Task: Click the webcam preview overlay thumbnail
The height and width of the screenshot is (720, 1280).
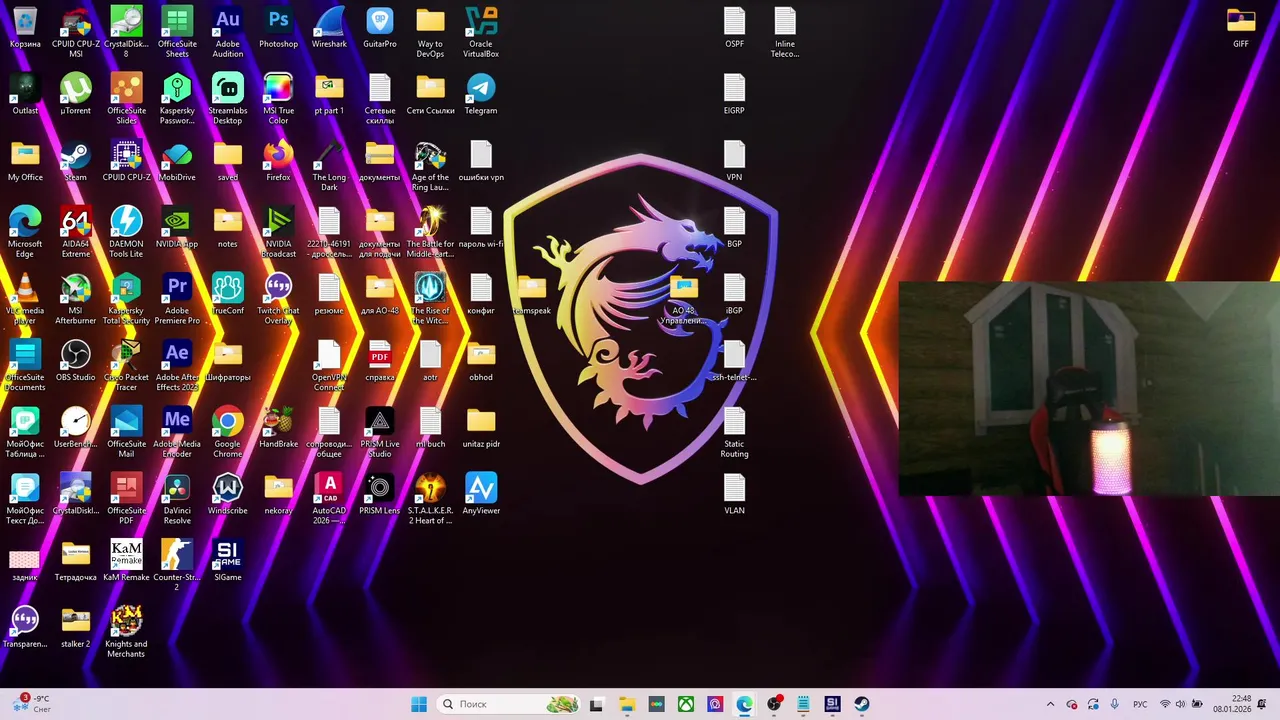Action: pyautogui.click(x=1089, y=388)
